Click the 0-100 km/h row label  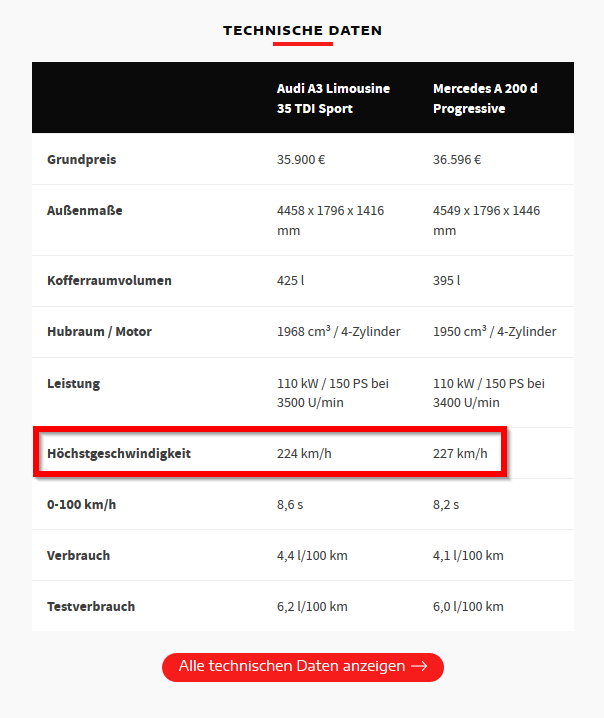tap(81, 504)
